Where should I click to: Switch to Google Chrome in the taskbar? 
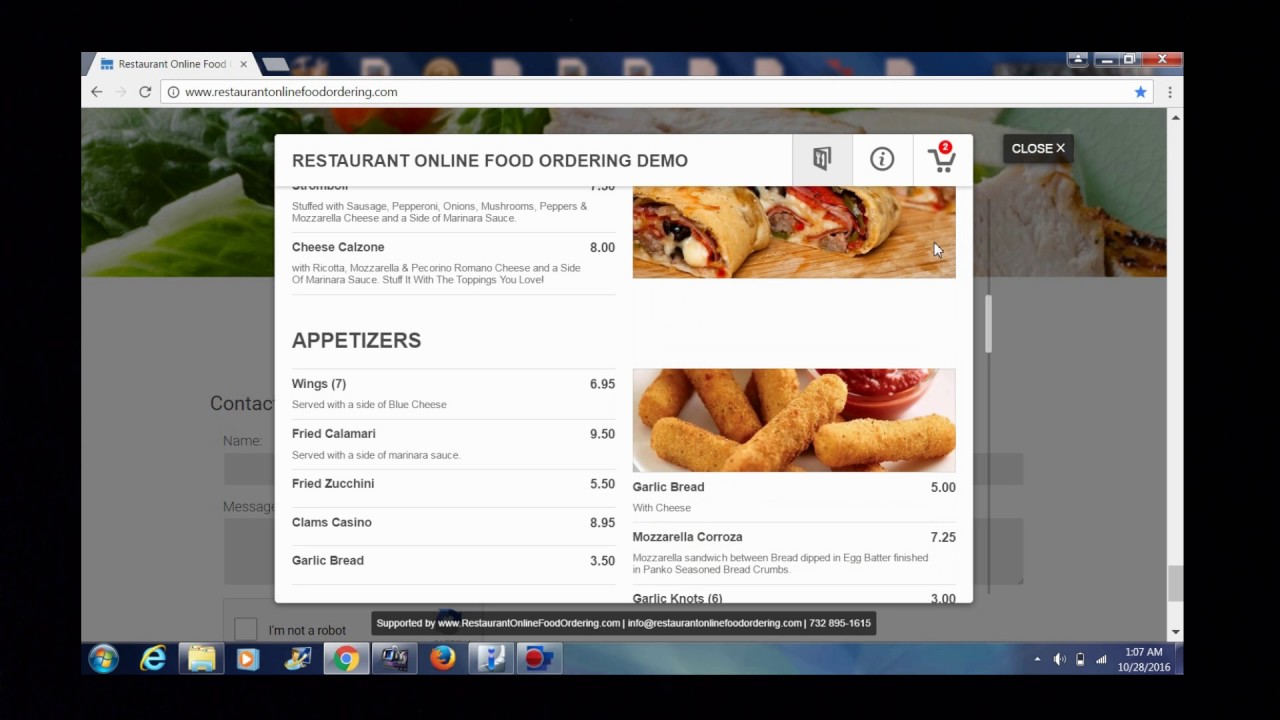pos(346,659)
